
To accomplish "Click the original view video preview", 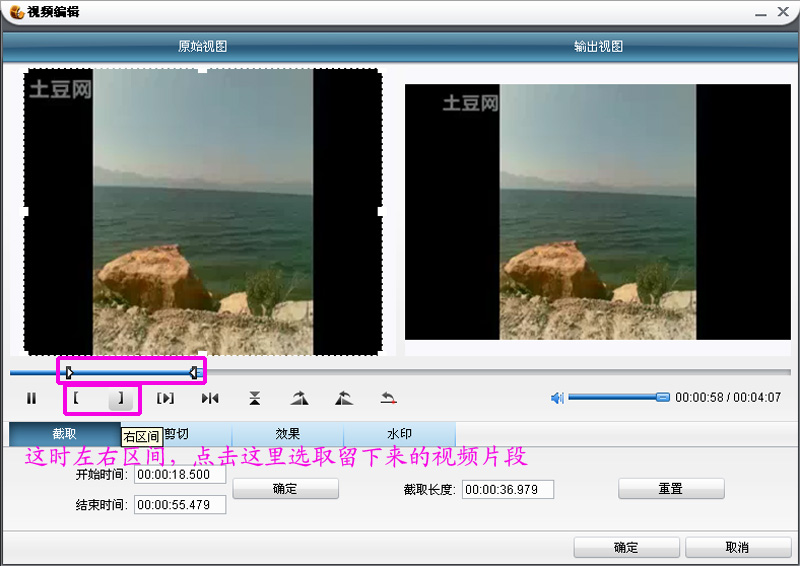I will click(203, 212).
